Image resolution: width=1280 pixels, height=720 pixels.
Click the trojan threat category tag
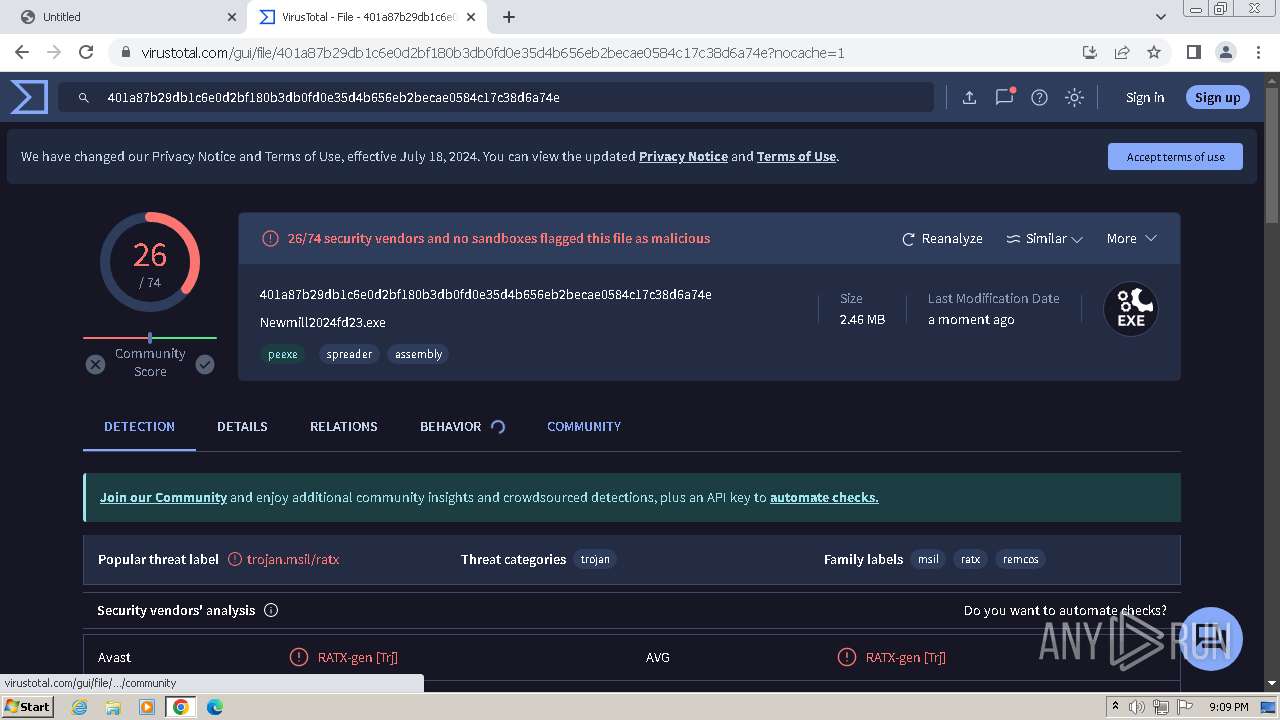click(595, 559)
